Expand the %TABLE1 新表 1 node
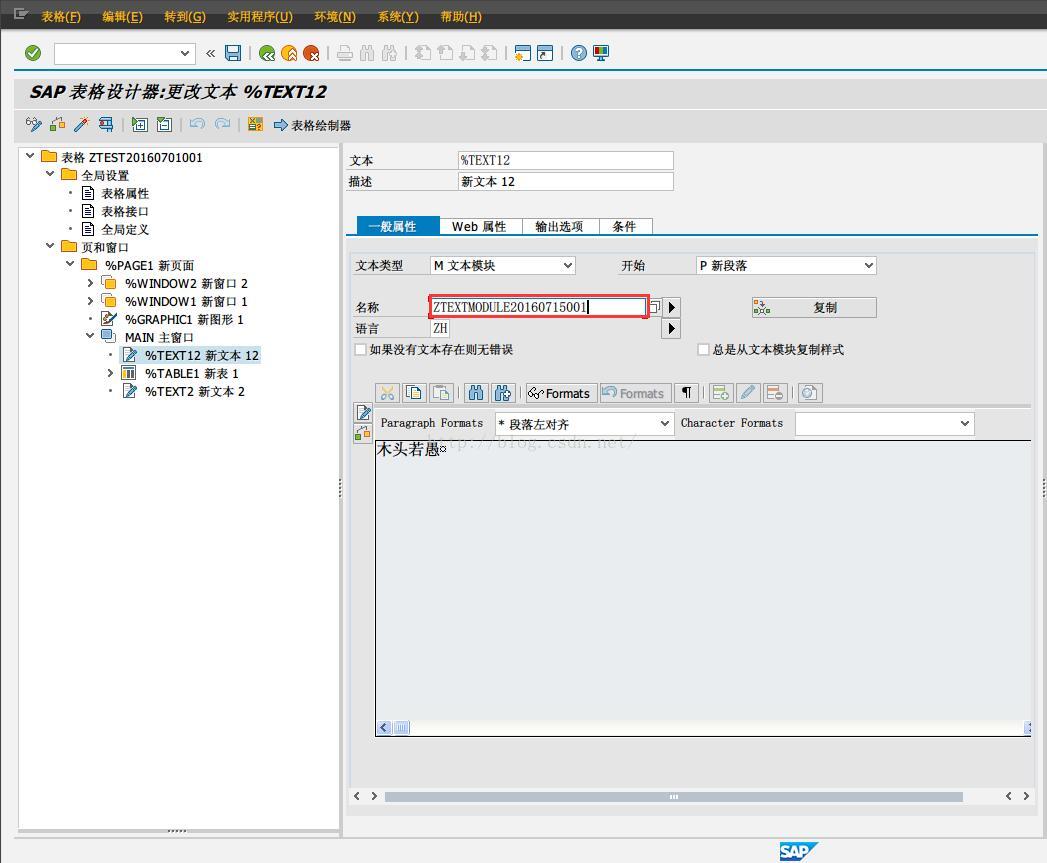This screenshot has width=1047, height=863. tap(110, 373)
